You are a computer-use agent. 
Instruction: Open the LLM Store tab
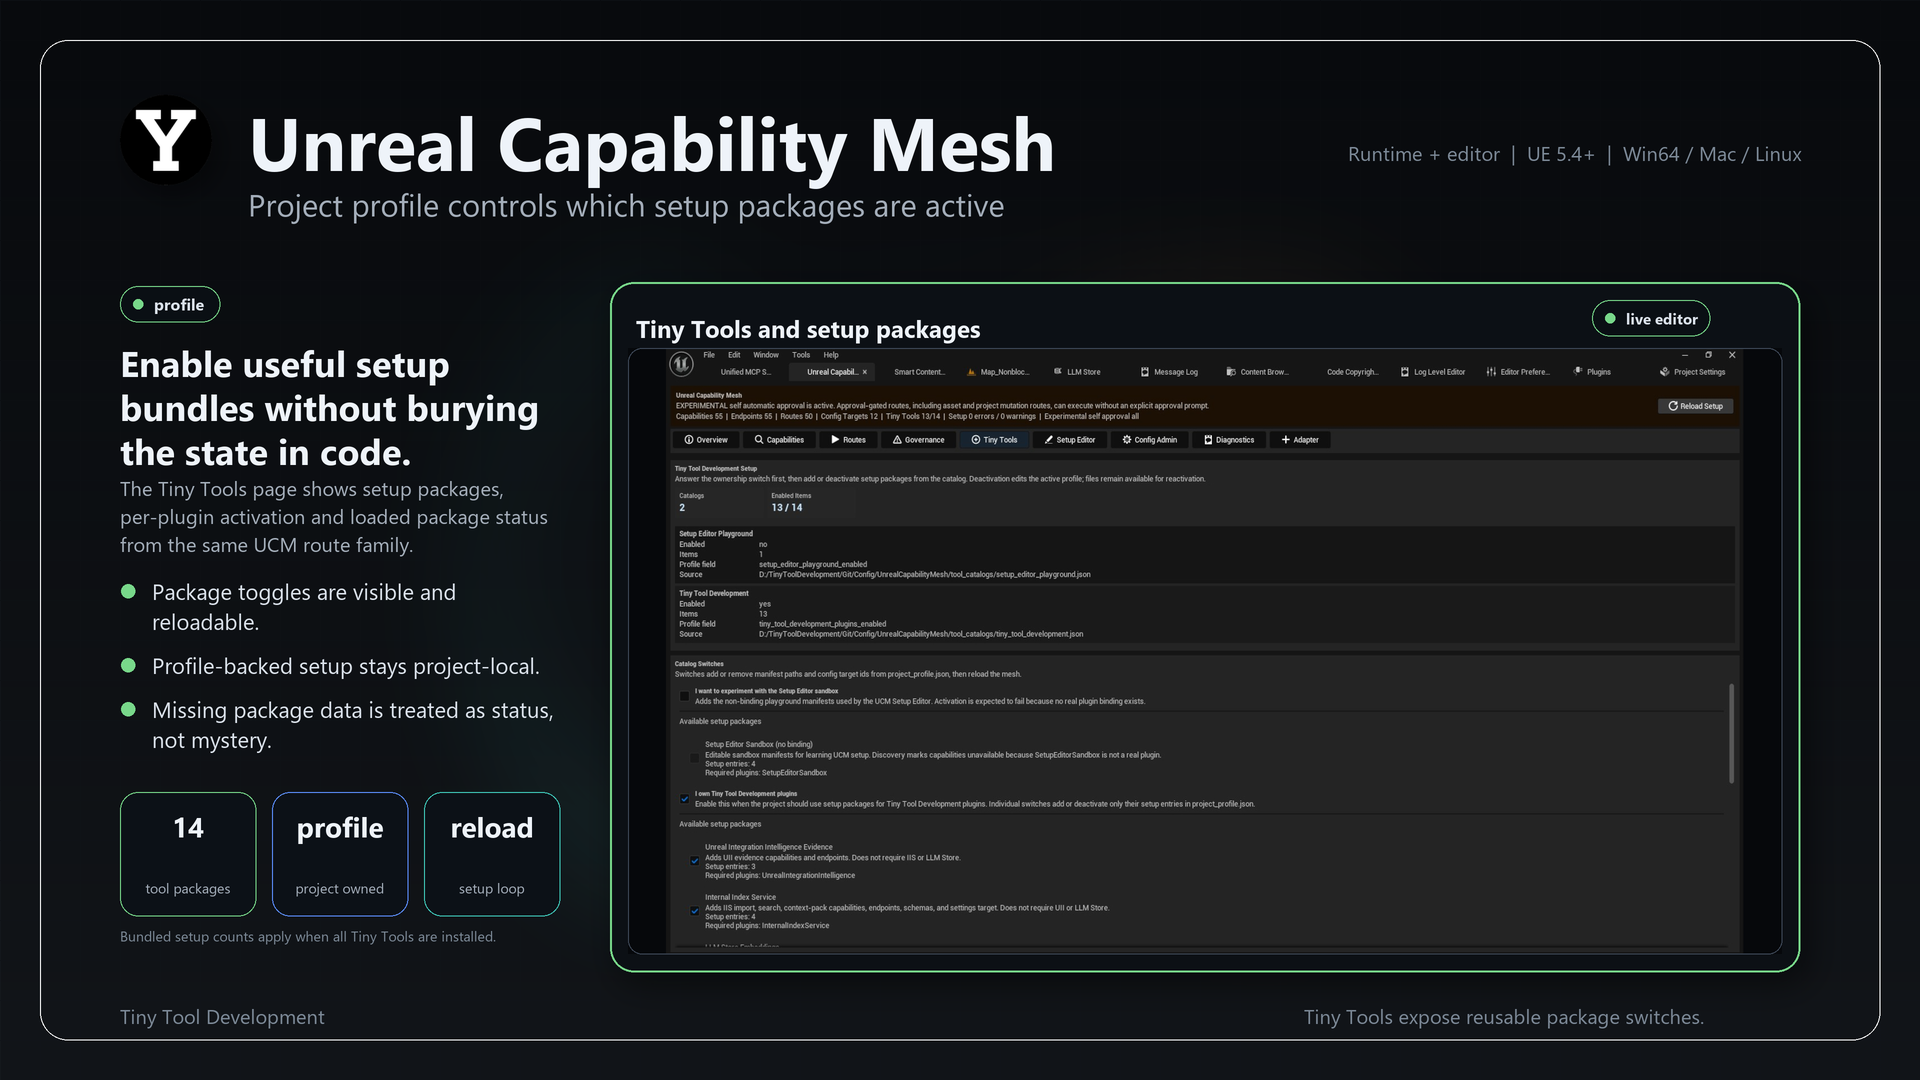1077,372
